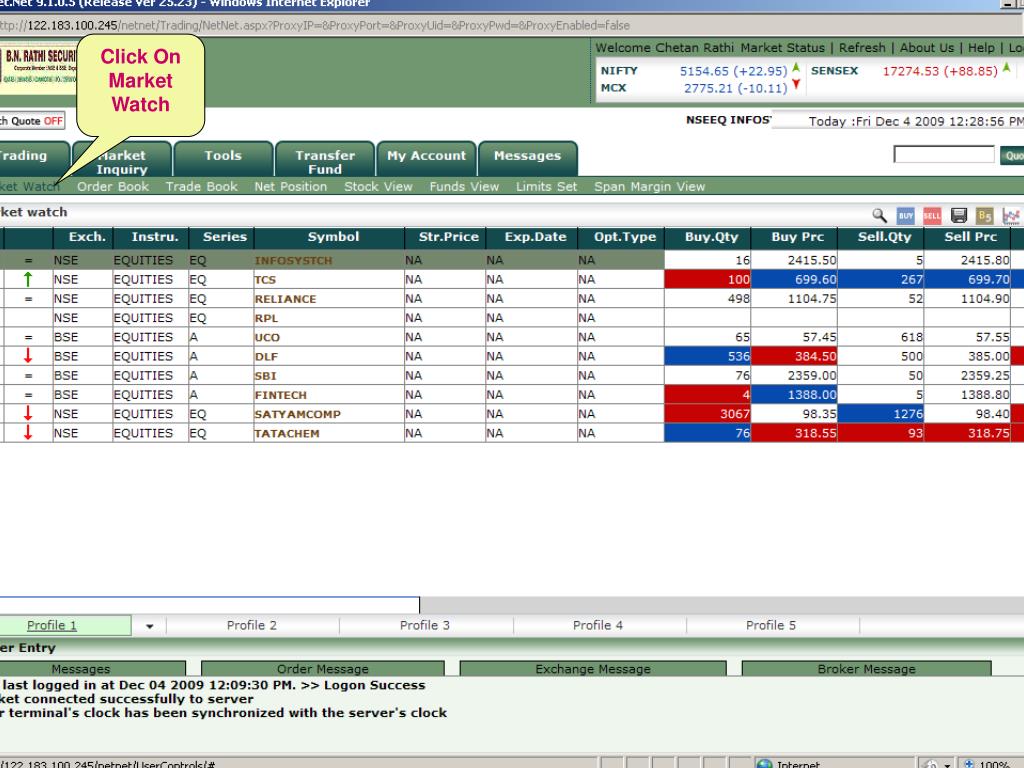Click the Help link
1024x768 pixels.
981,48
